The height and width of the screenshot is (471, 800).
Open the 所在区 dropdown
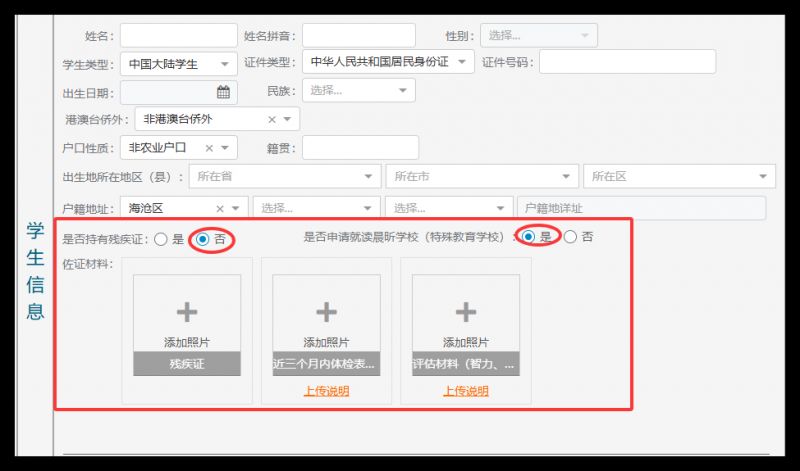click(x=680, y=176)
